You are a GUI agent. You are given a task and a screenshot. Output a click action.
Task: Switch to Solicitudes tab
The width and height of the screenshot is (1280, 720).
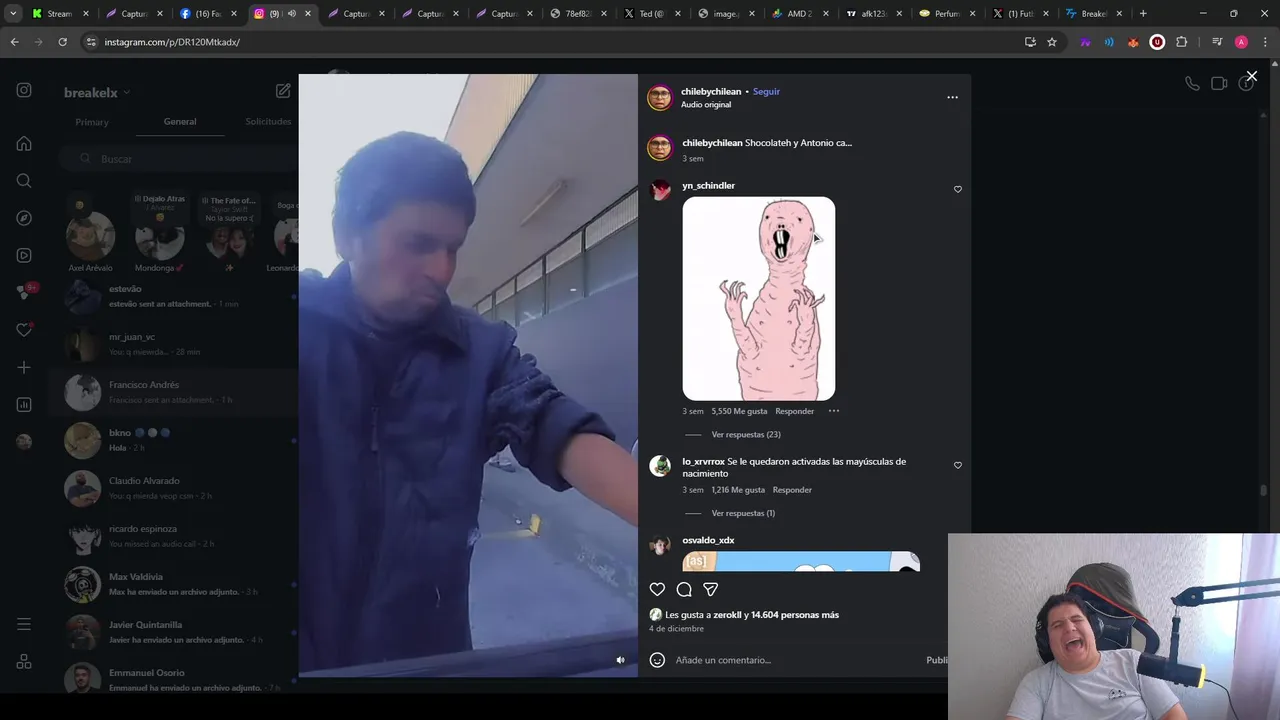click(x=268, y=122)
